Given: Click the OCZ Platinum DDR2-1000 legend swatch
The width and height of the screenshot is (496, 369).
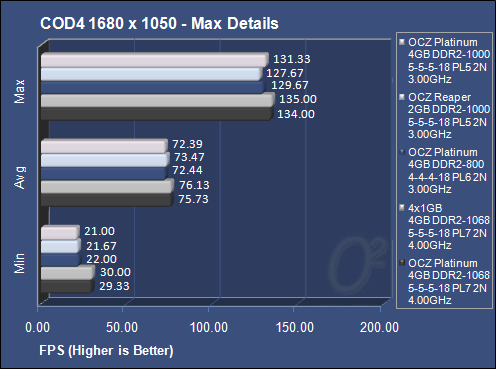Looking at the screenshot, I should 402,42.
